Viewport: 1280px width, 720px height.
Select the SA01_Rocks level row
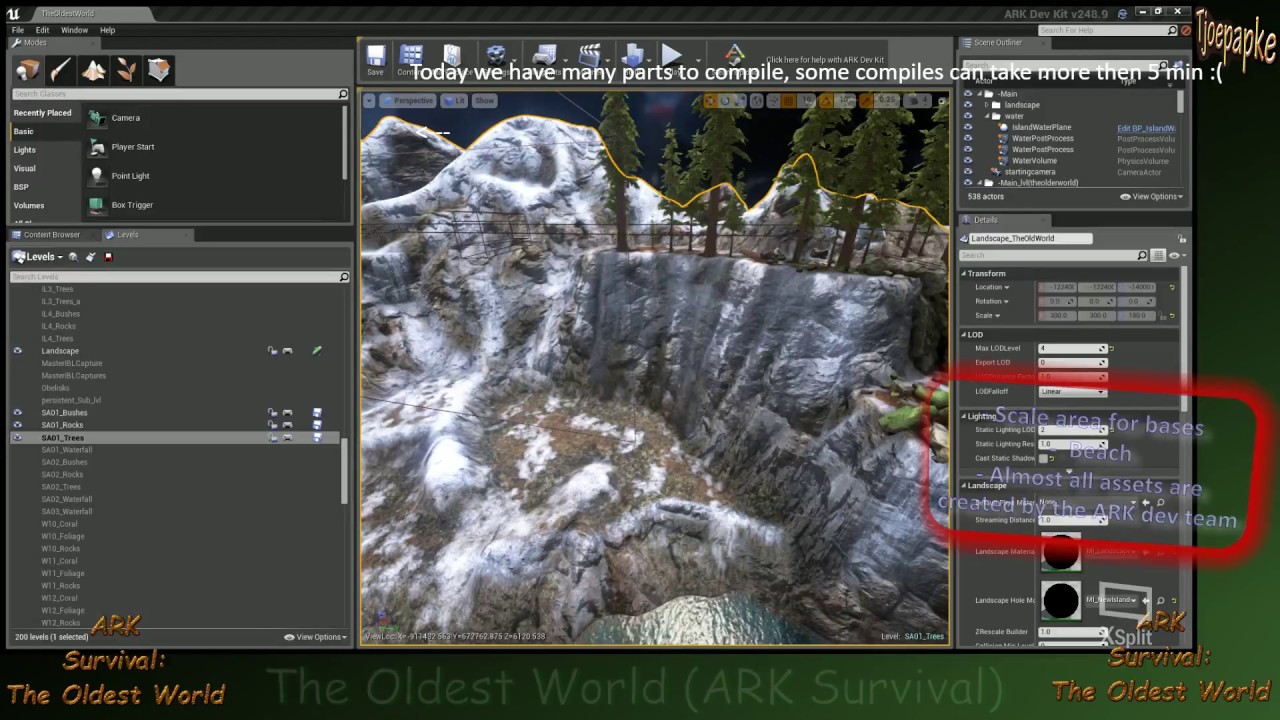pos(175,425)
